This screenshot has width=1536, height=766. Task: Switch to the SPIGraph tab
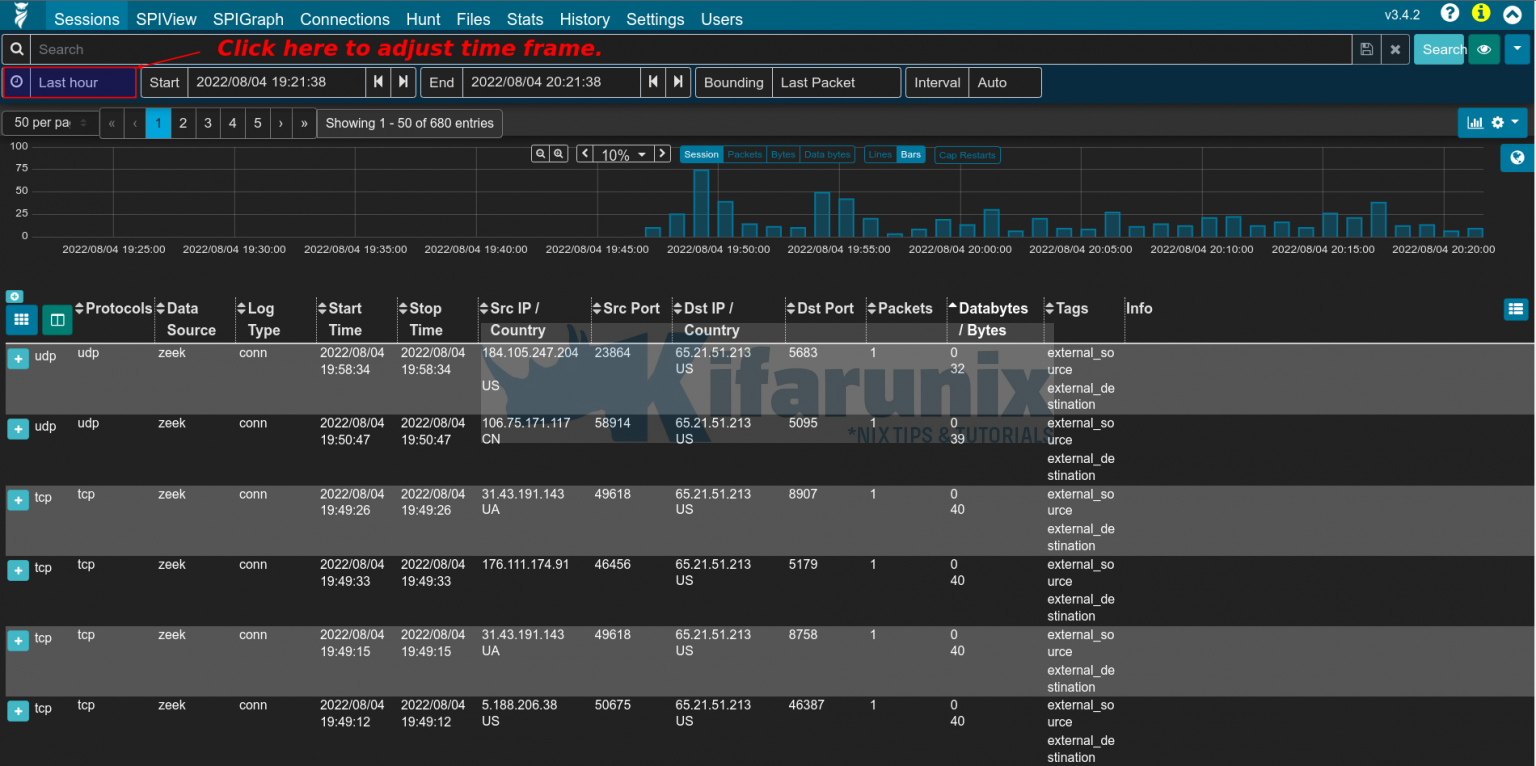(x=247, y=19)
